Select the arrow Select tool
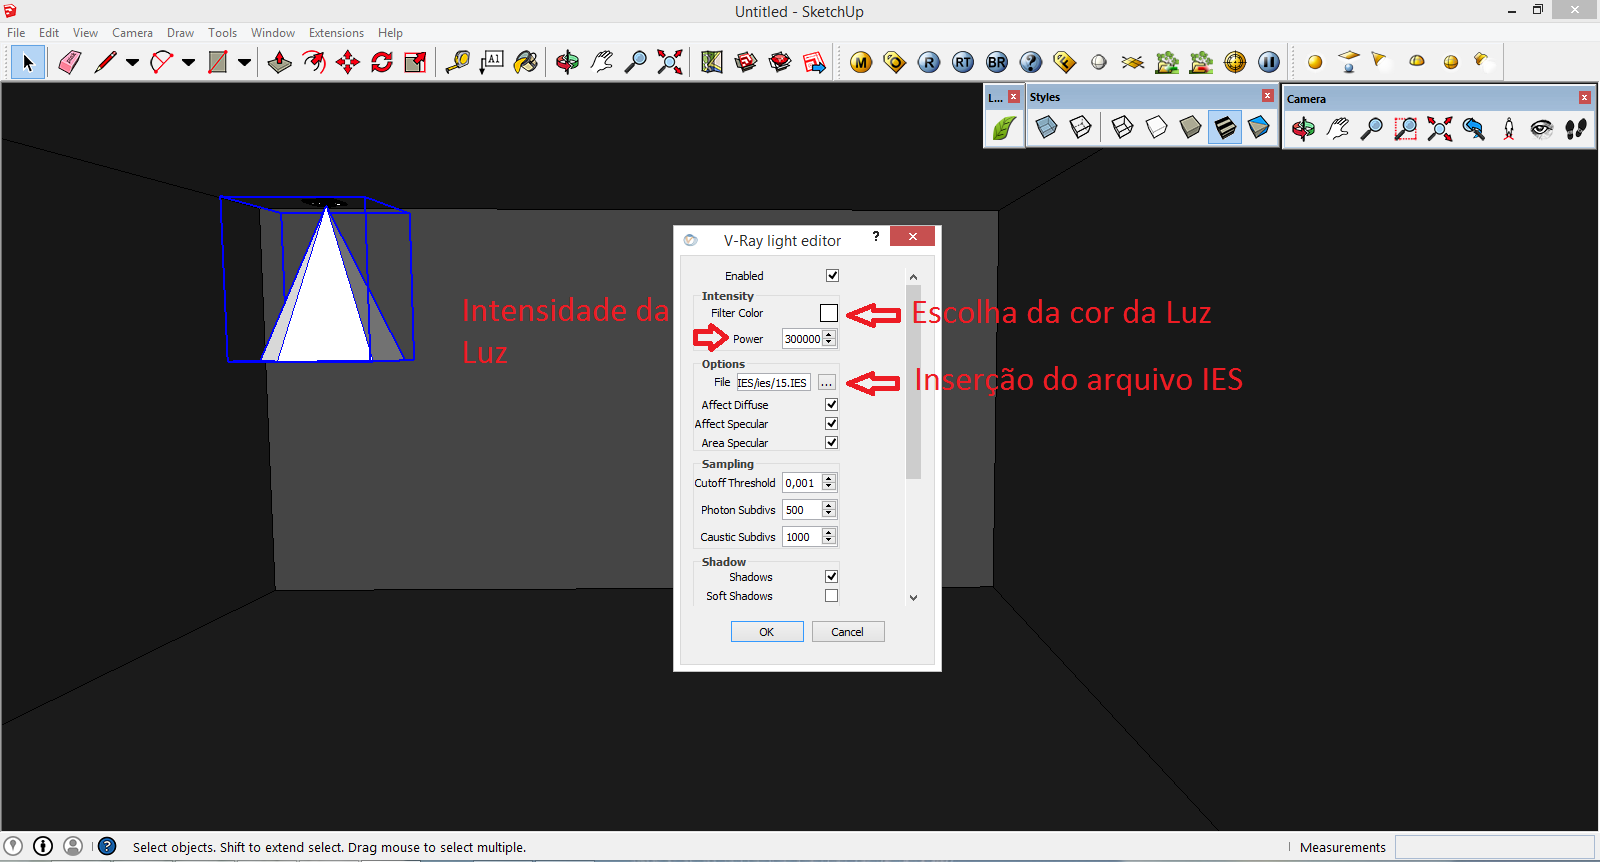 pos(28,62)
